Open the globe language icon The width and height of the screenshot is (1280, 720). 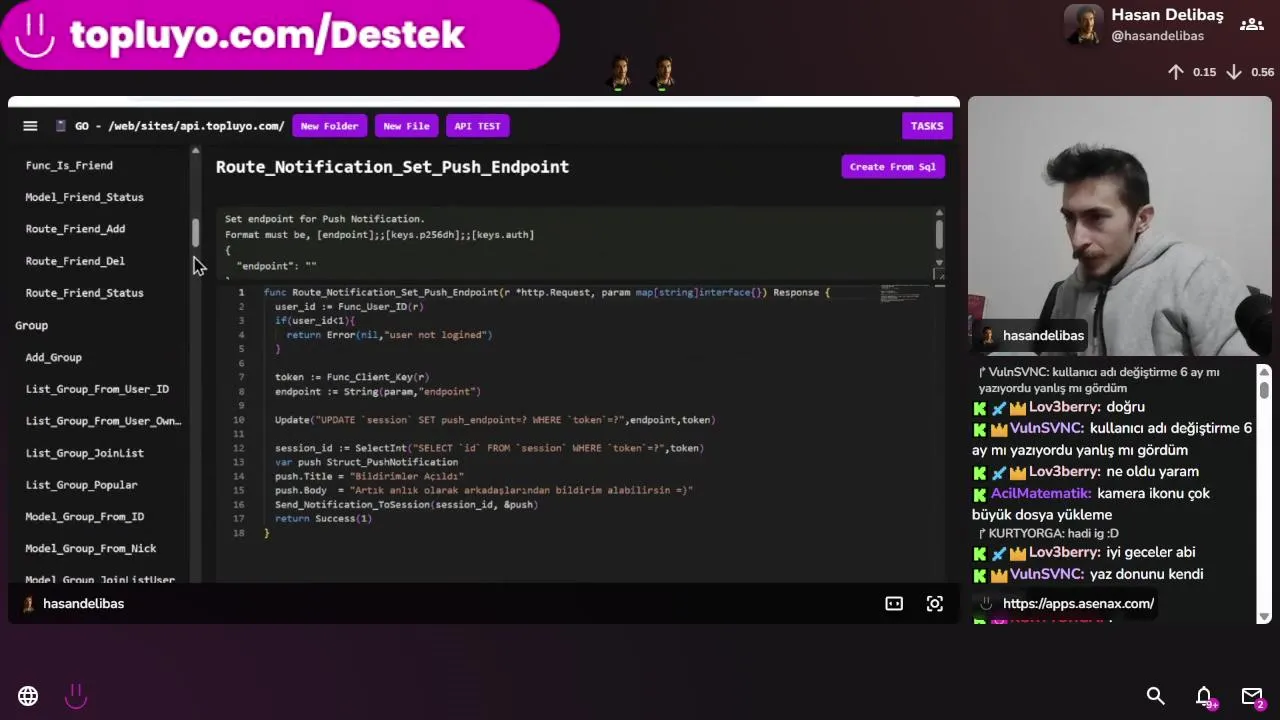click(x=28, y=696)
